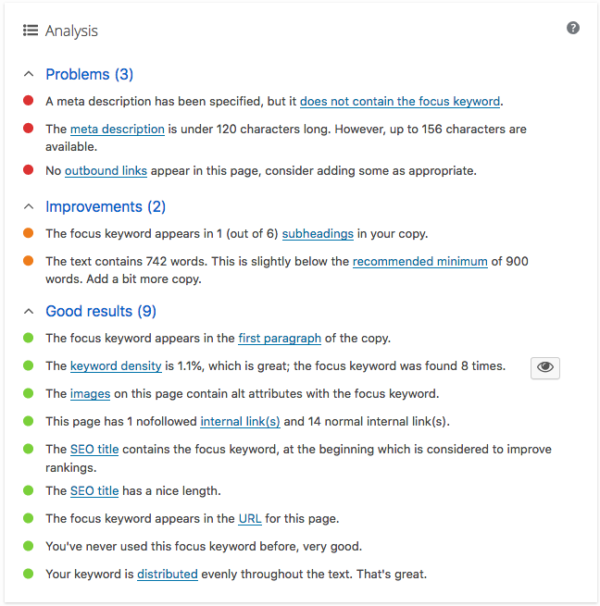600x606 pixels.
Task: Open the 'recommended minimum' link
Action: pyautogui.click(x=420, y=261)
